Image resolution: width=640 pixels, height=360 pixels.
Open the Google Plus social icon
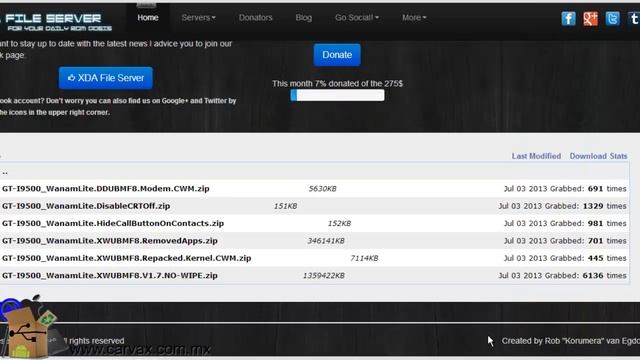(x=590, y=18)
